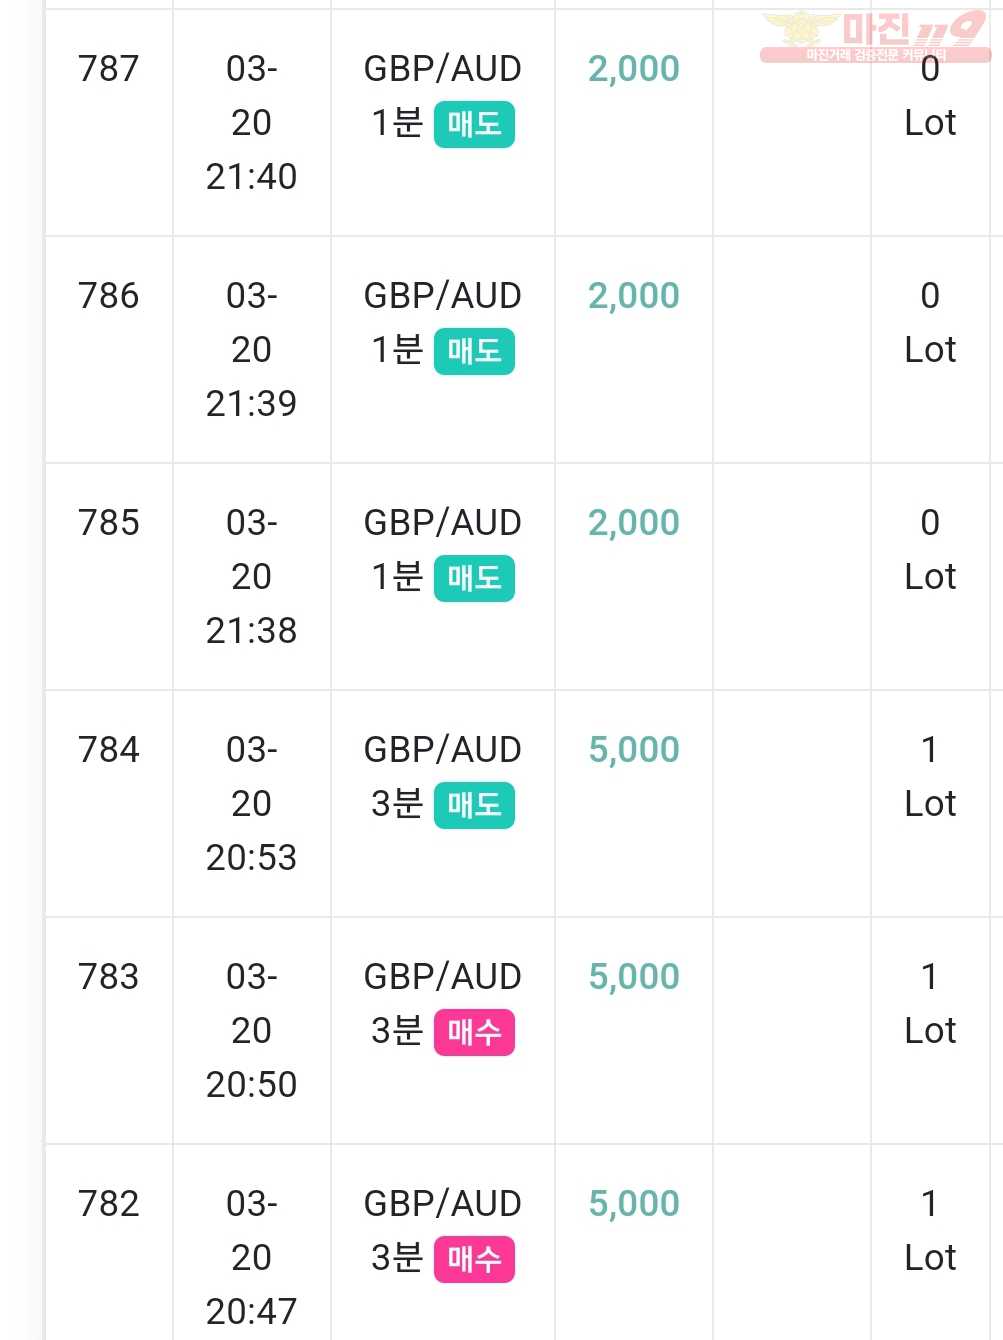
Task: Select order number 783
Action: [x=109, y=977]
